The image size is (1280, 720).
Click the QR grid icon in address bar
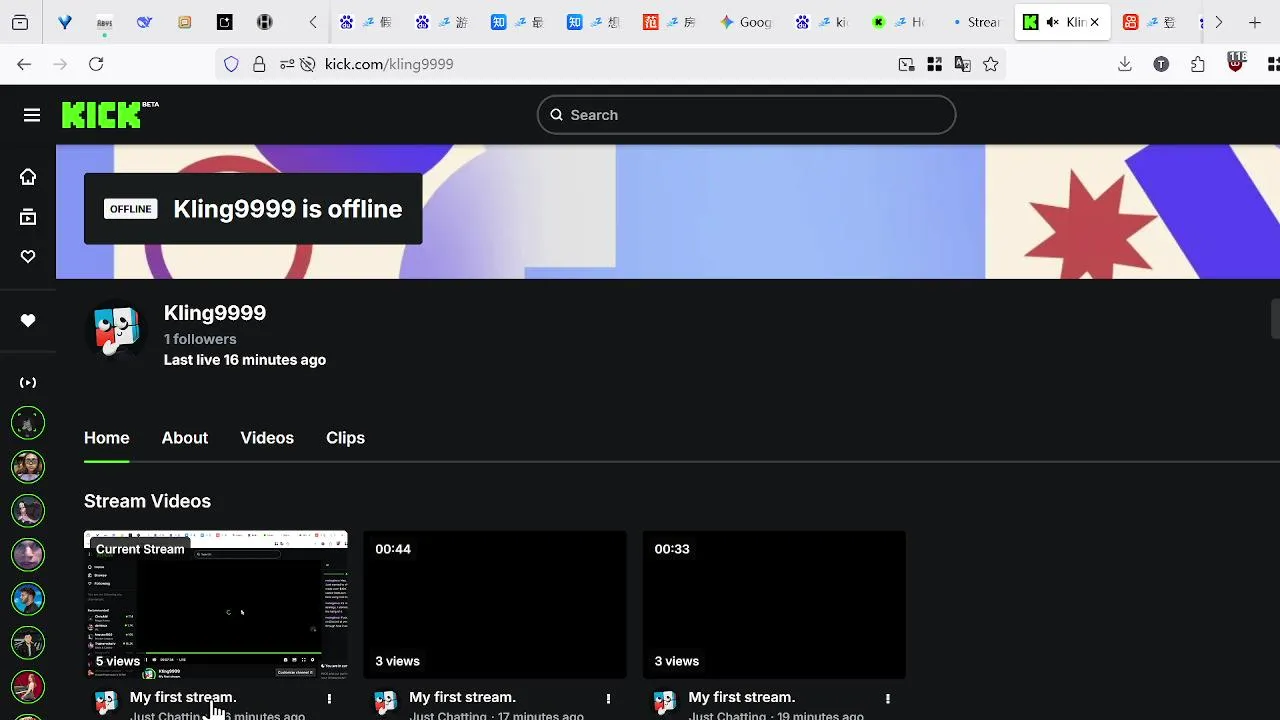point(934,64)
